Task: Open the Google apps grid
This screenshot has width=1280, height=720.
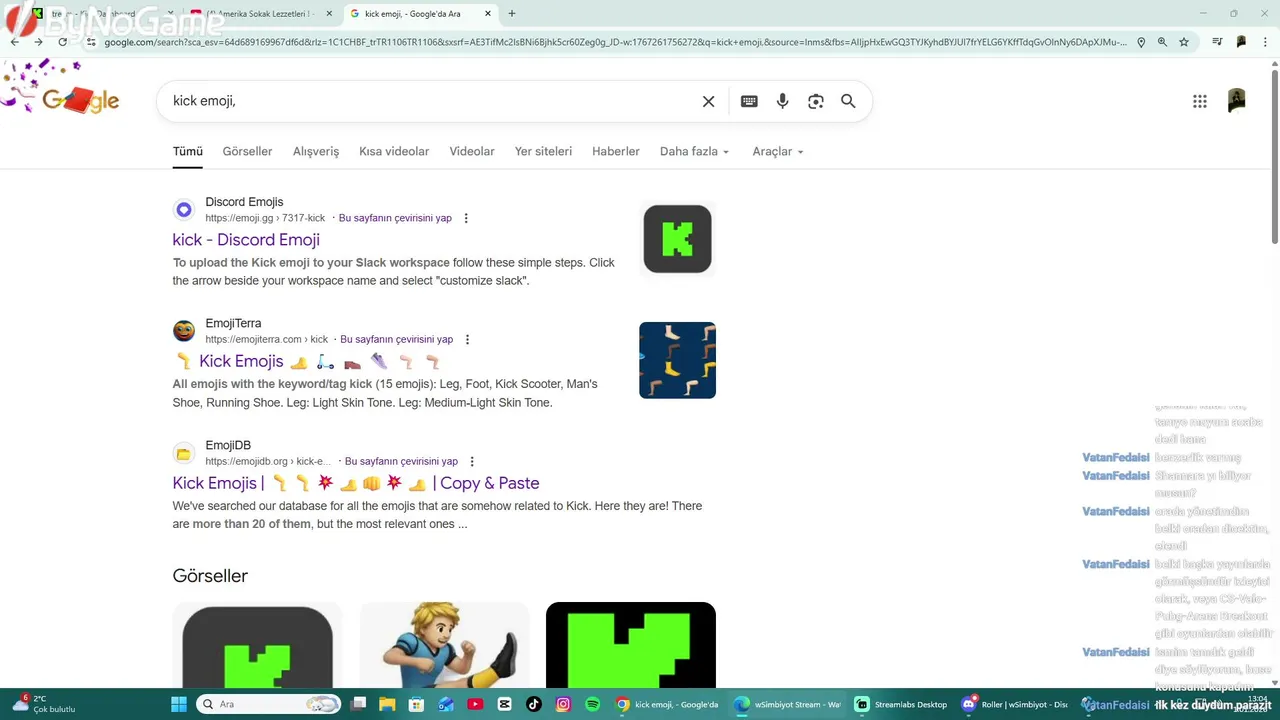Action: click(1200, 101)
